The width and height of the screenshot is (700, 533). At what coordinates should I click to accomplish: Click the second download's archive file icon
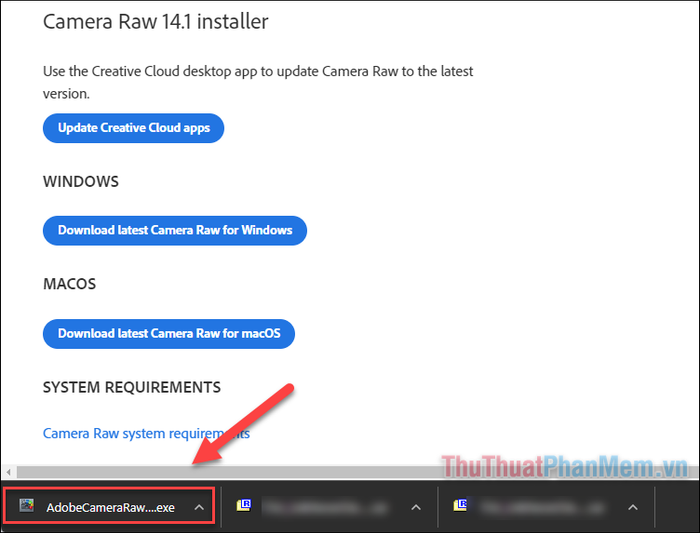tap(244, 505)
